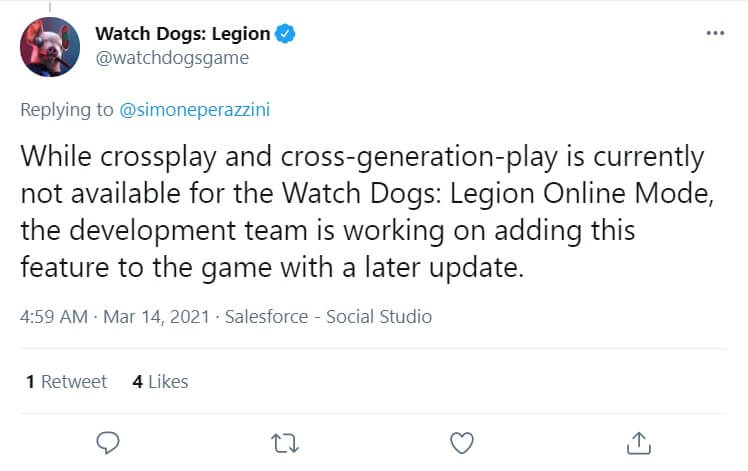Open the share tweet icon

click(x=638, y=442)
